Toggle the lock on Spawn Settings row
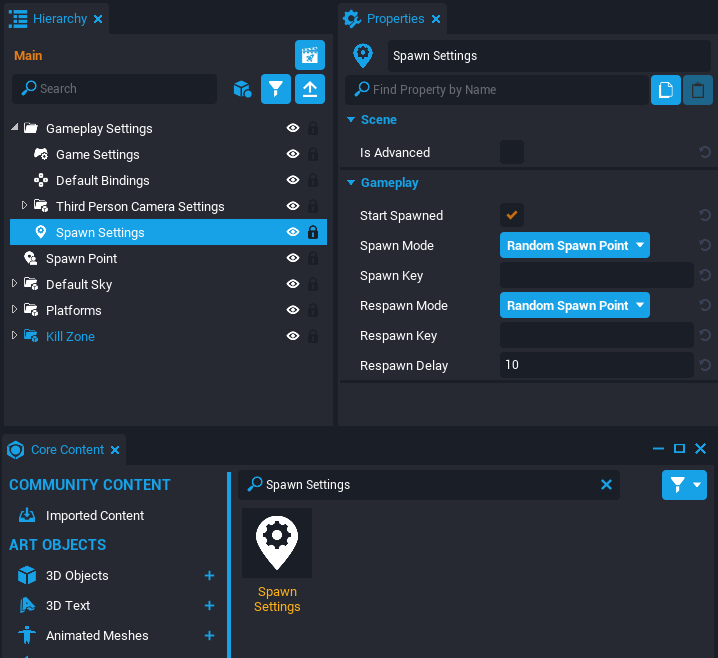The image size is (718, 658). (x=313, y=232)
